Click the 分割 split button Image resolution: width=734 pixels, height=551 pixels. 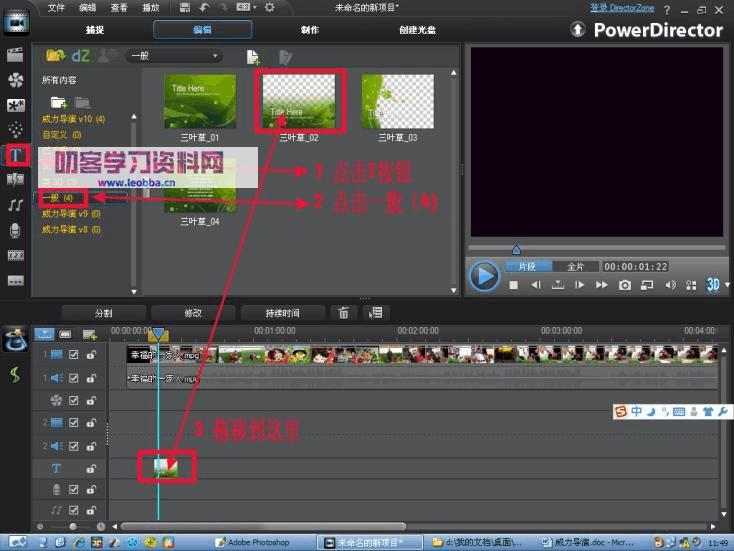point(103,313)
